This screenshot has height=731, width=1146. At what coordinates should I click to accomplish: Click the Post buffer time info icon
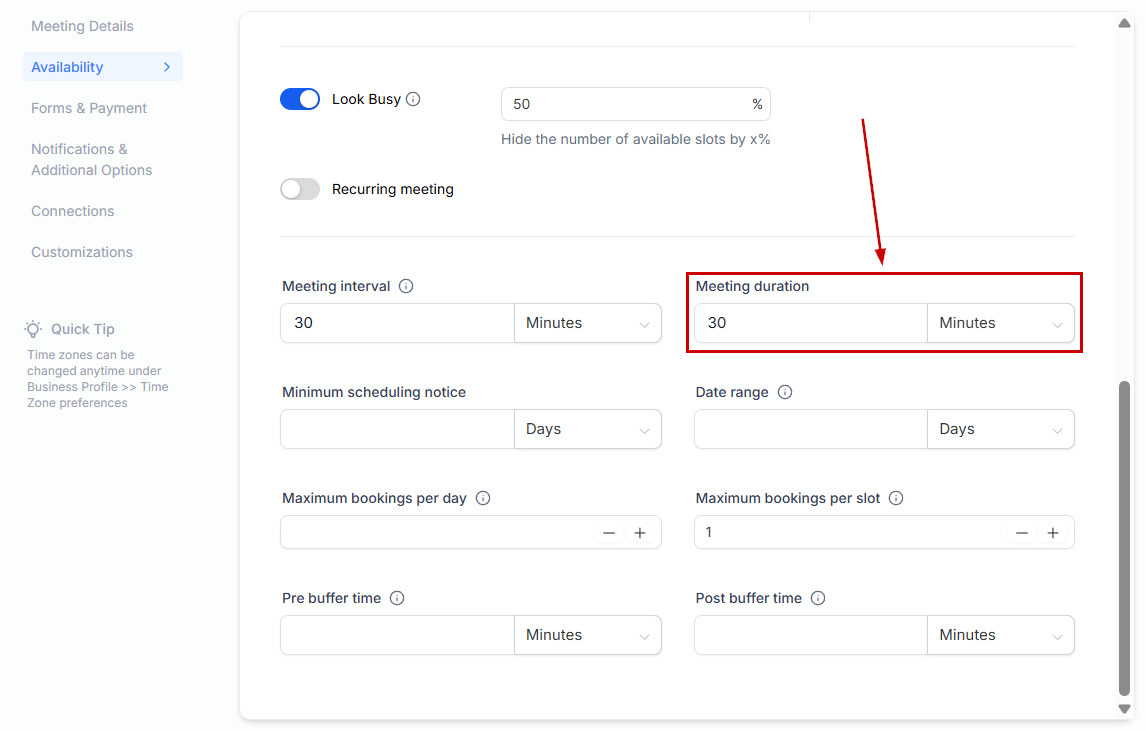[x=818, y=598]
